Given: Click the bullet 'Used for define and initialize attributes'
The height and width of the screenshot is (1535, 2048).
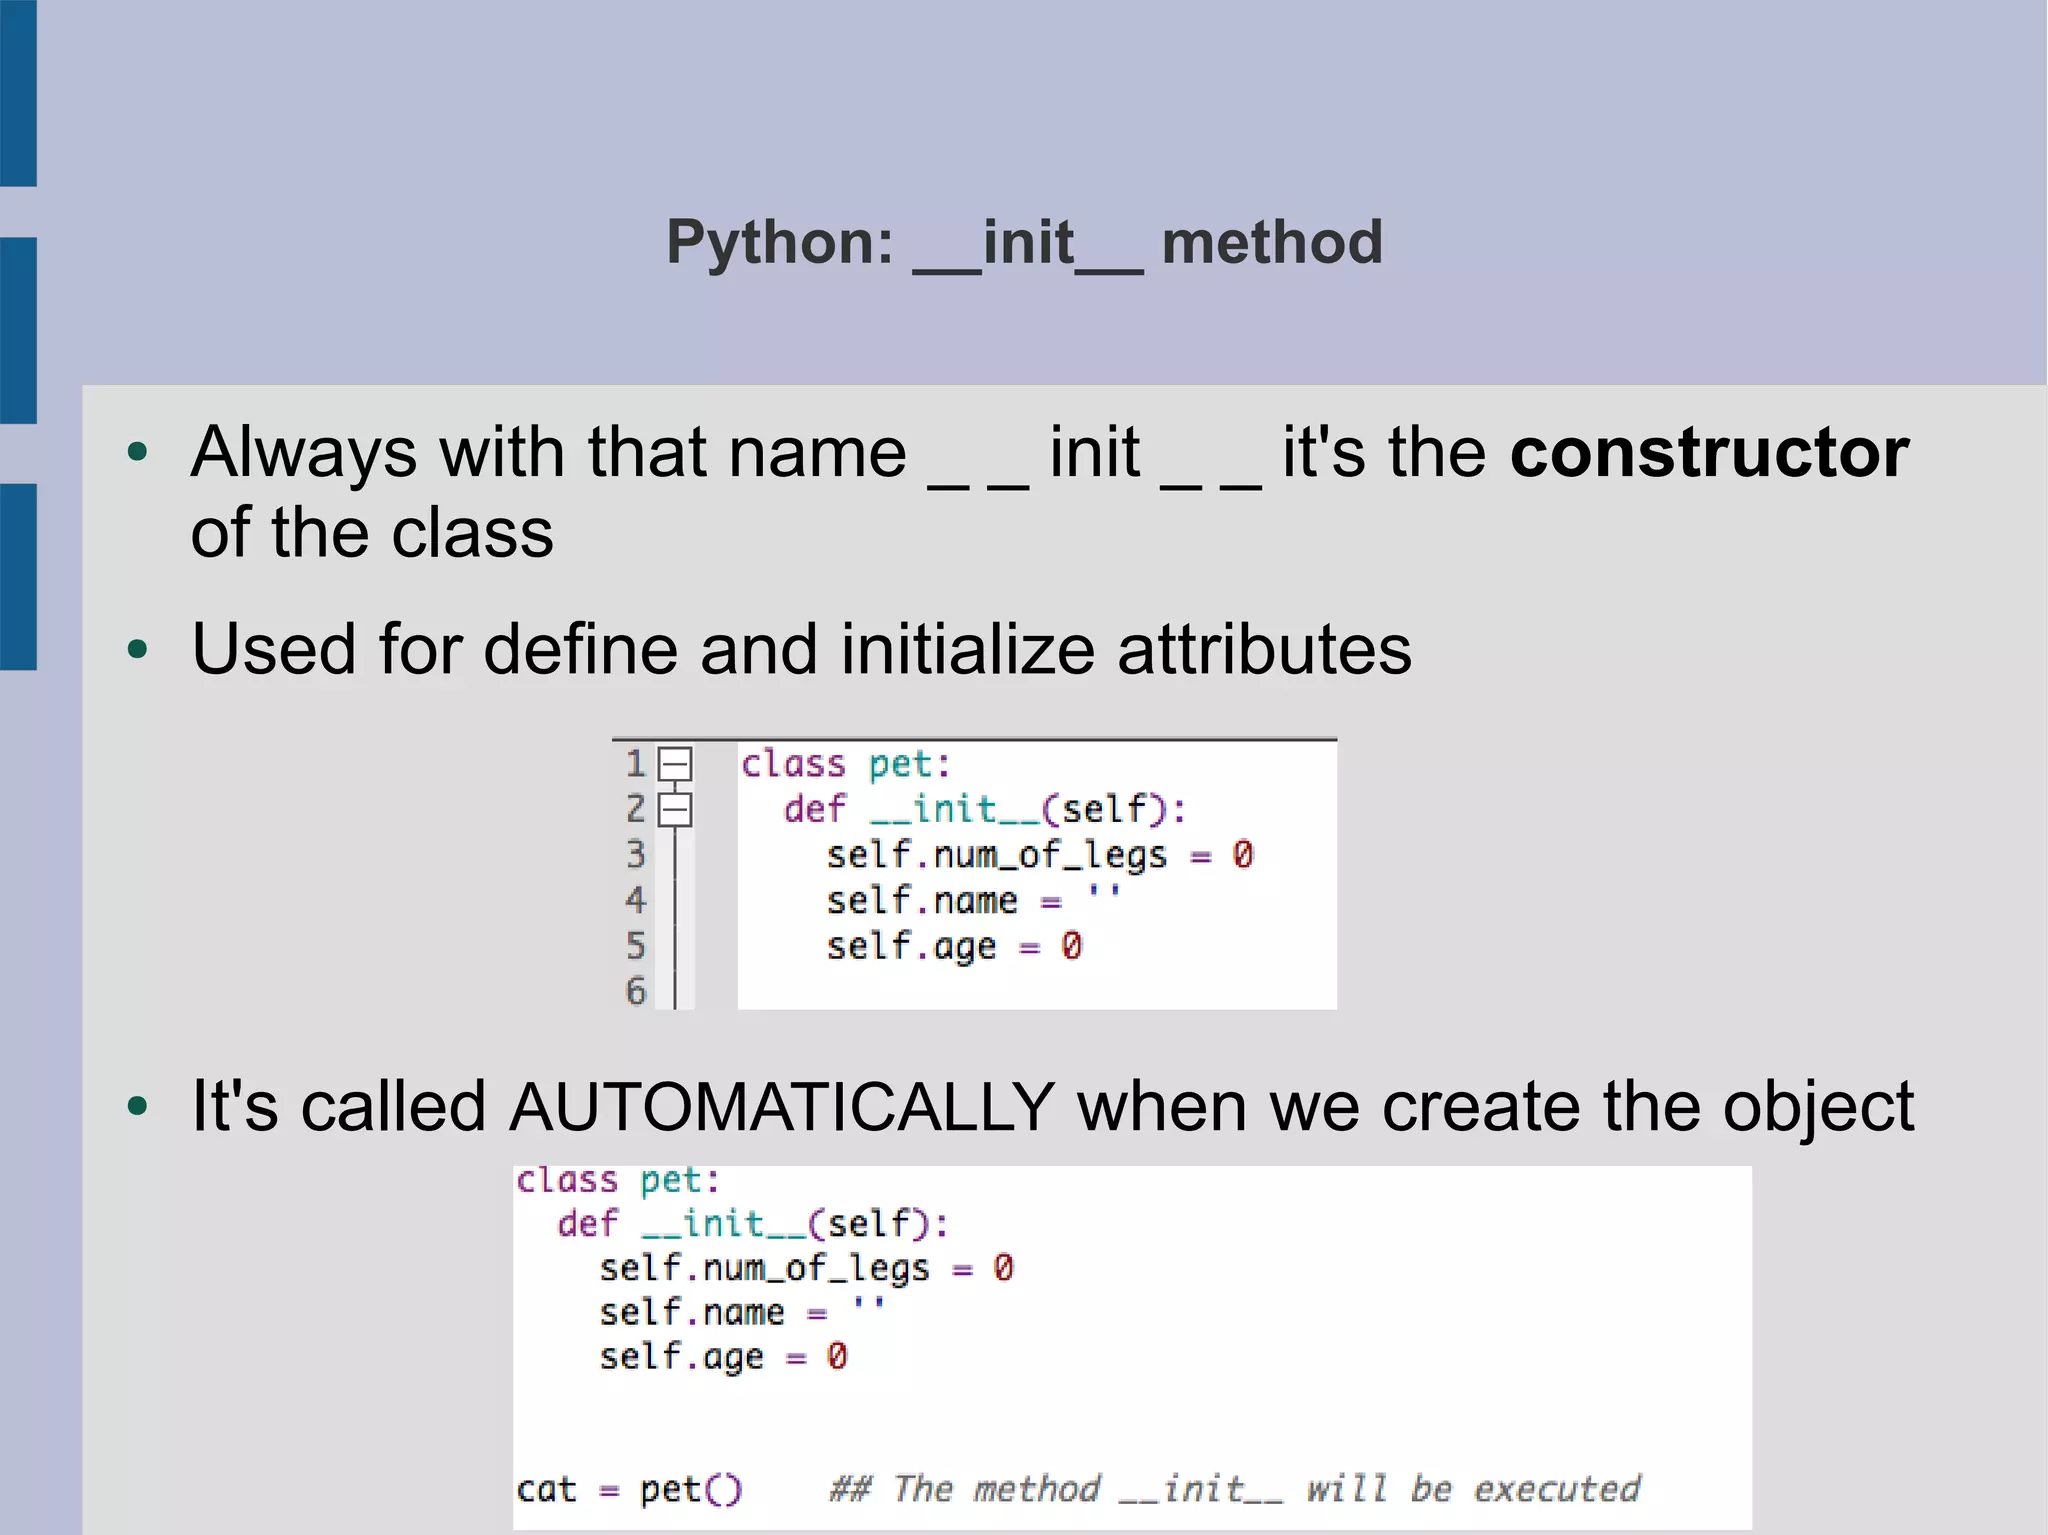Looking at the screenshot, I should [801, 649].
